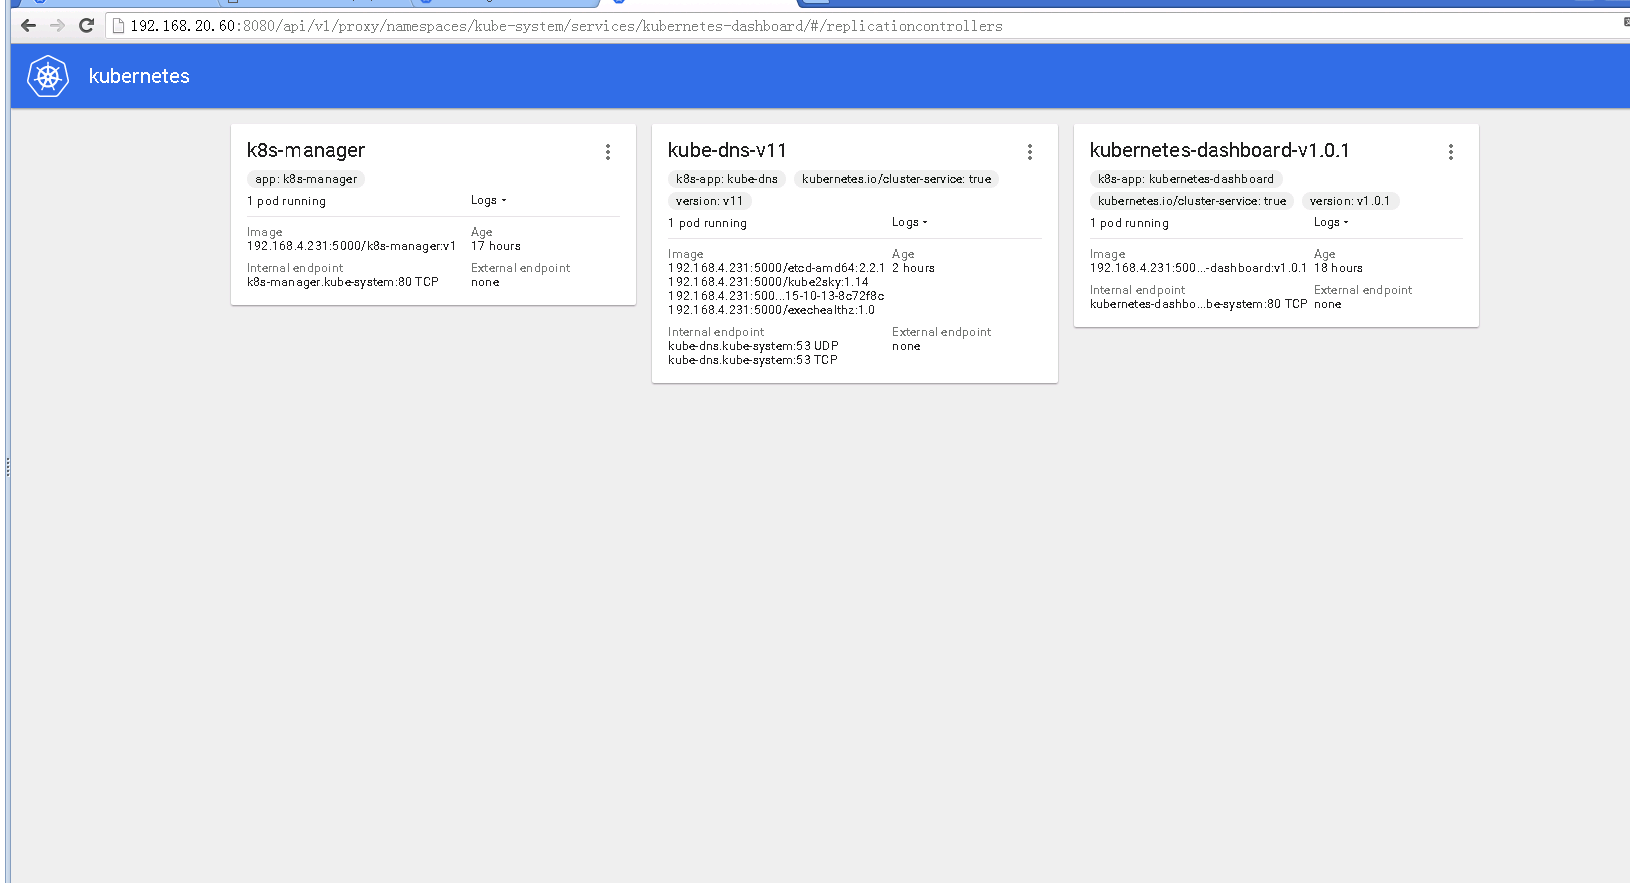This screenshot has height=883, width=1630.
Task: Open the kube-dns-v11 card three-dot menu
Action: click(1030, 152)
